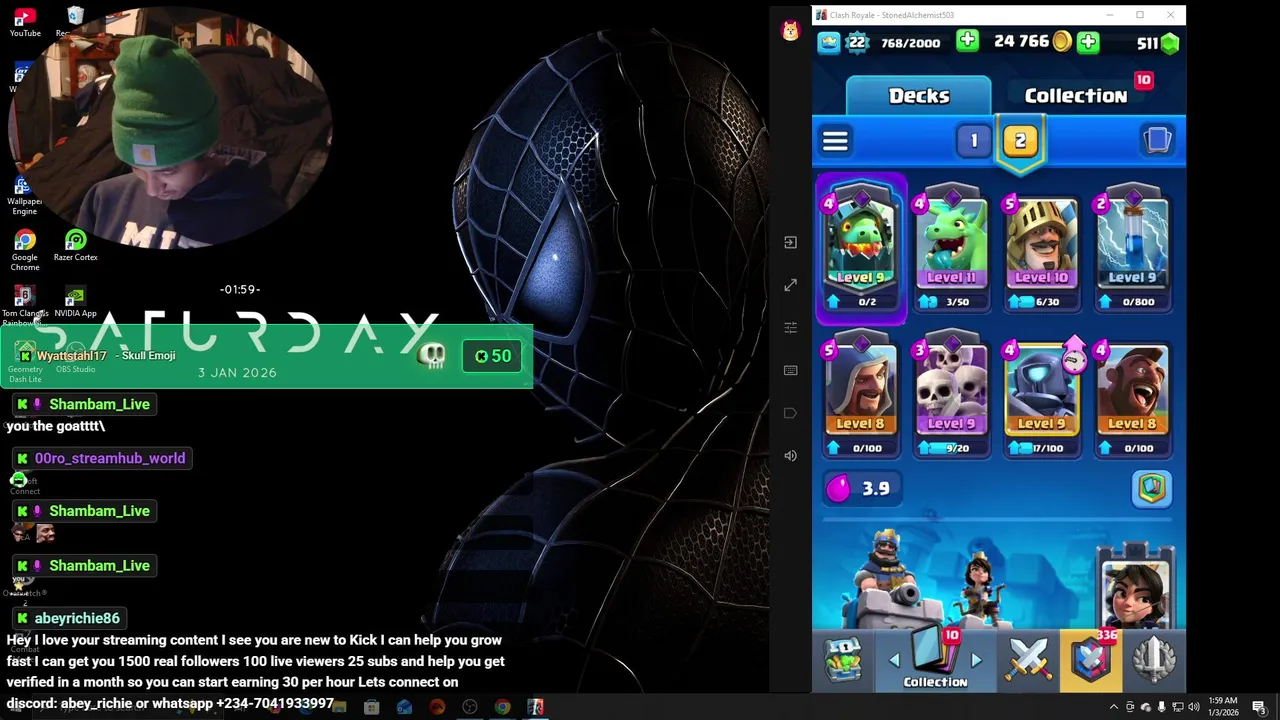Click the tag-shaped icon in emulator sidebar
Image resolution: width=1280 pixels, height=720 pixels.
[x=791, y=413]
